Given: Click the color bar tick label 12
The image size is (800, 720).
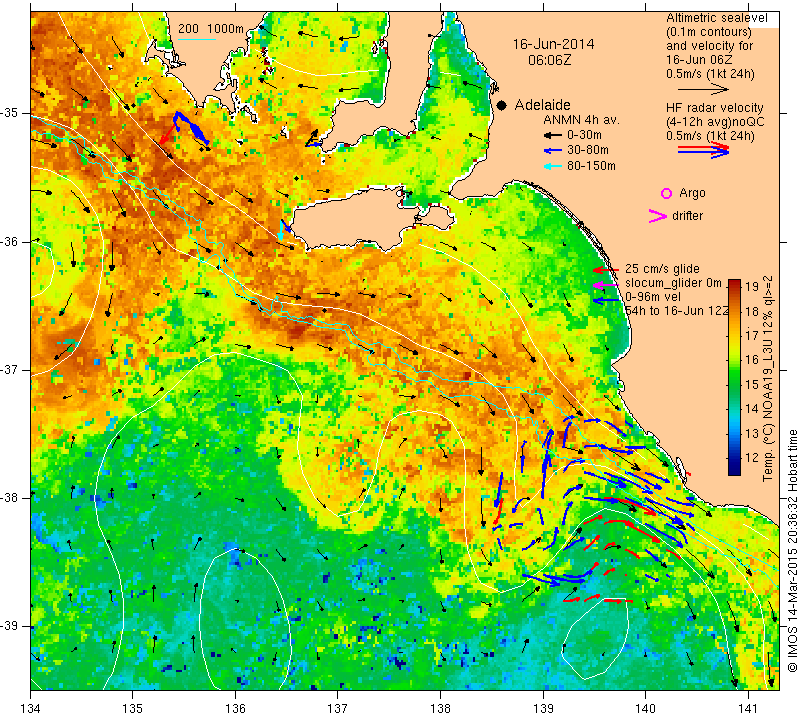Looking at the screenshot, I should coord(752,458).
